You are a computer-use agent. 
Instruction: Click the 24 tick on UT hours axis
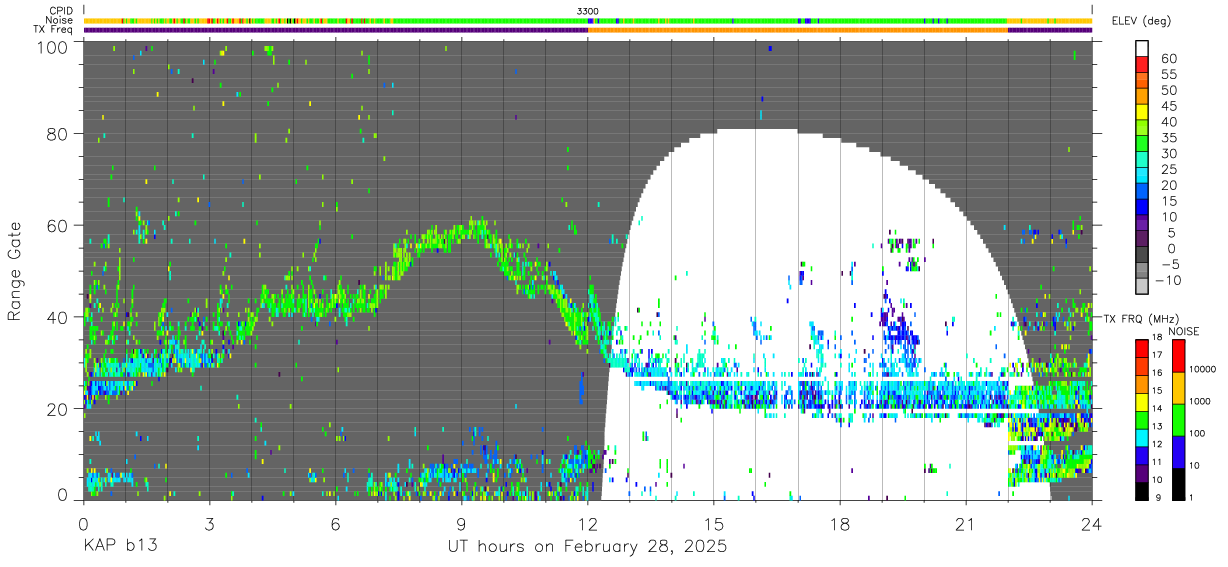tap(1092, 522)
